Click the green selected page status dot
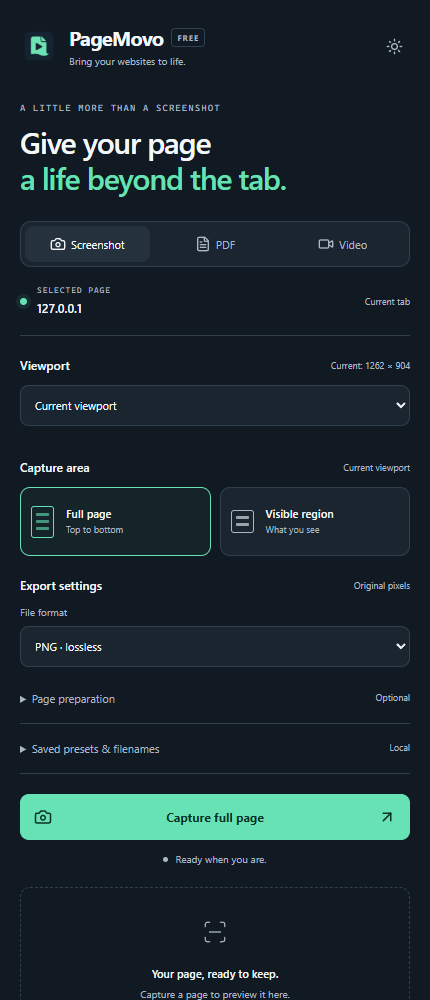The height and width of the screenshot is (1000, 430). click(x=24, y=301)
